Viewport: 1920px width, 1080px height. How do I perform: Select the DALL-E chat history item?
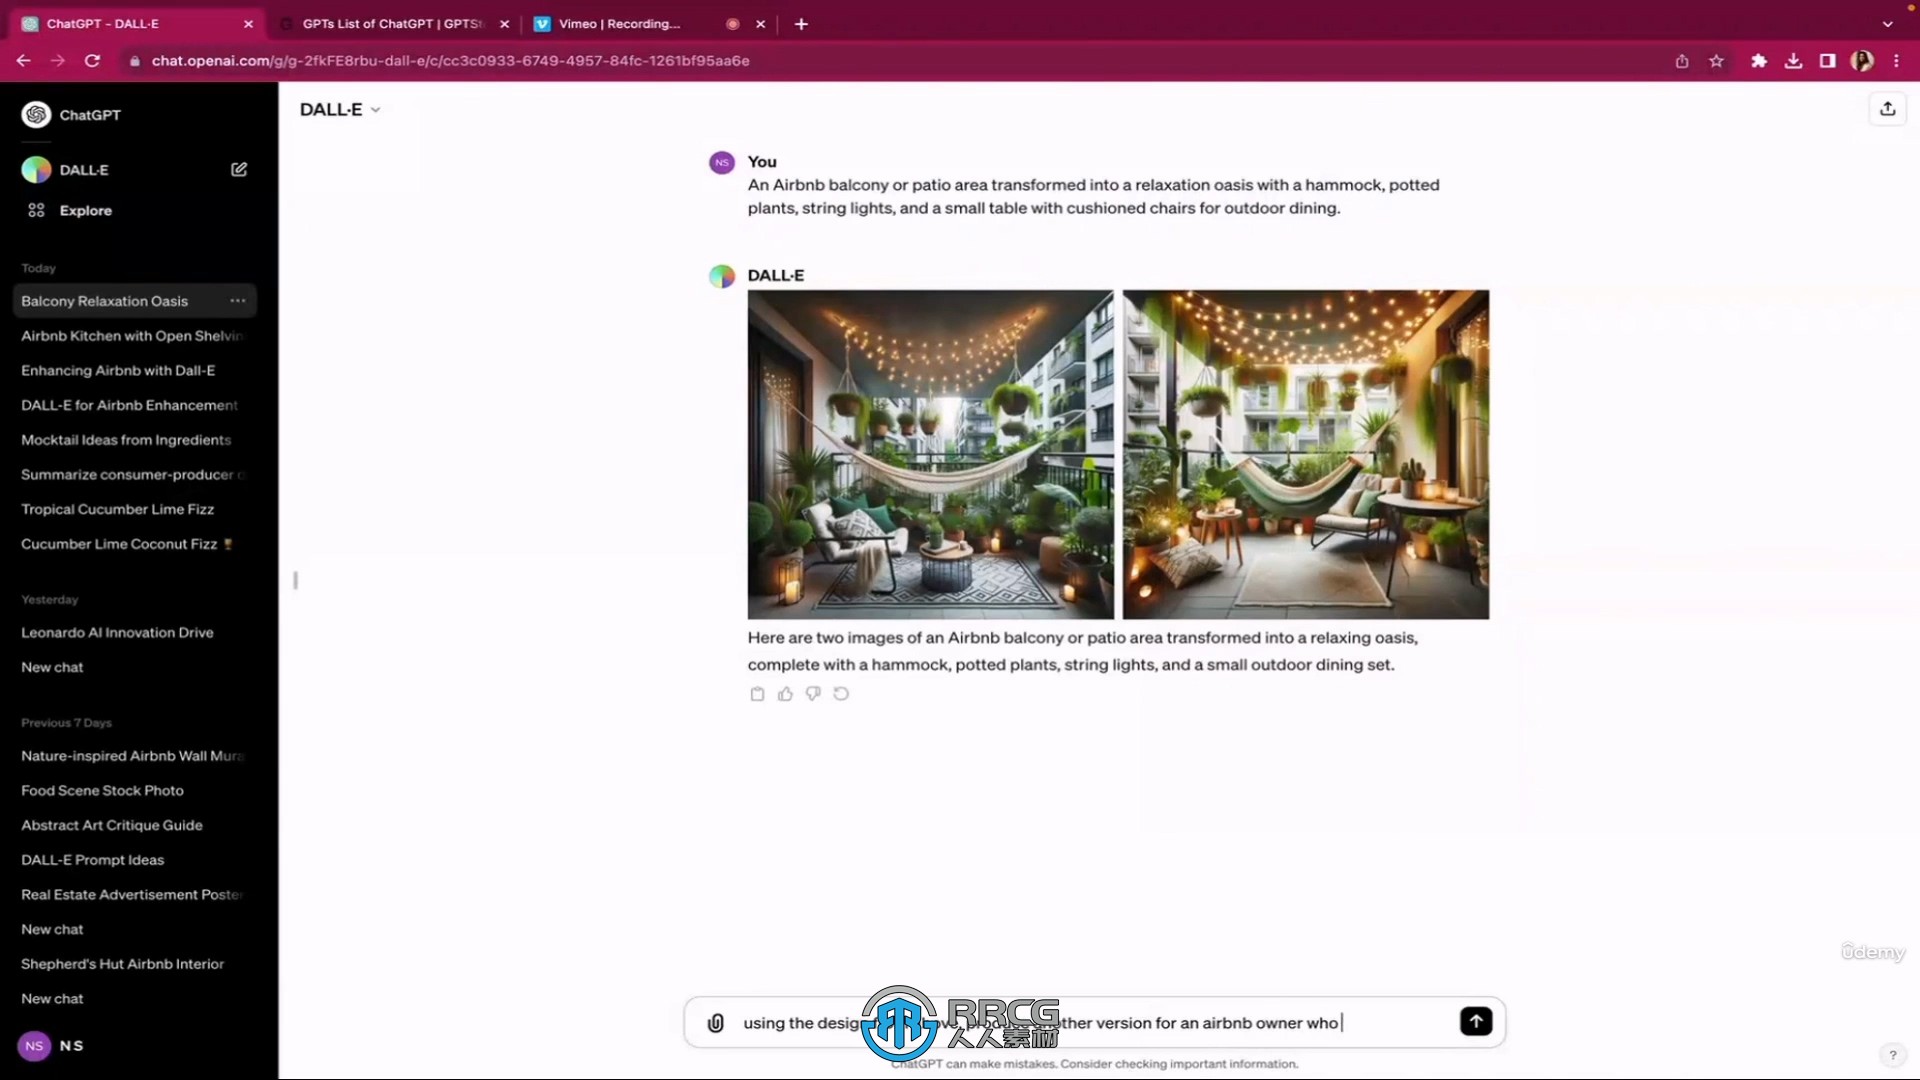[83, 169]
